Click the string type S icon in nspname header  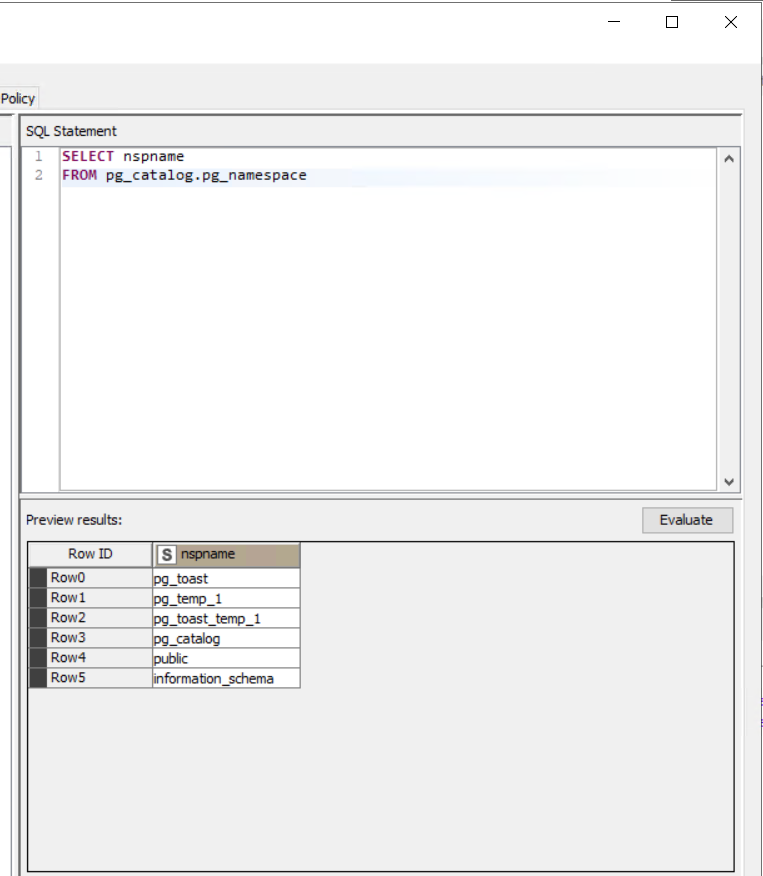coord(166,555)
